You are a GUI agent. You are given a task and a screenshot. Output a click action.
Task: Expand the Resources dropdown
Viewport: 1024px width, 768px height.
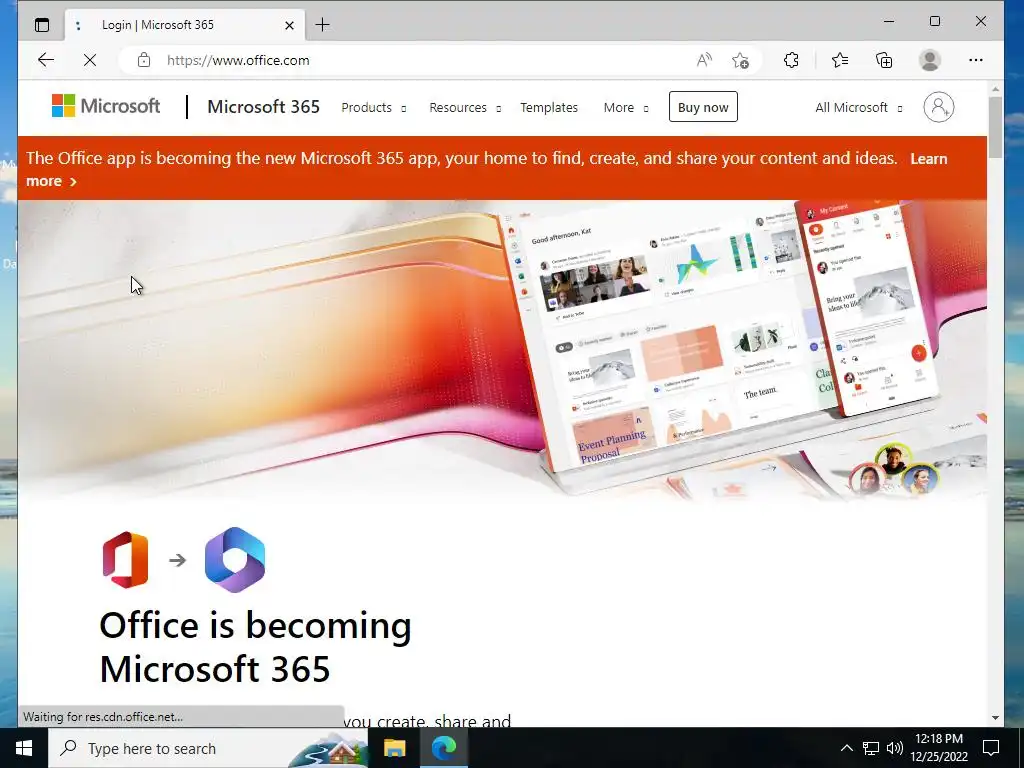(465, 108)
